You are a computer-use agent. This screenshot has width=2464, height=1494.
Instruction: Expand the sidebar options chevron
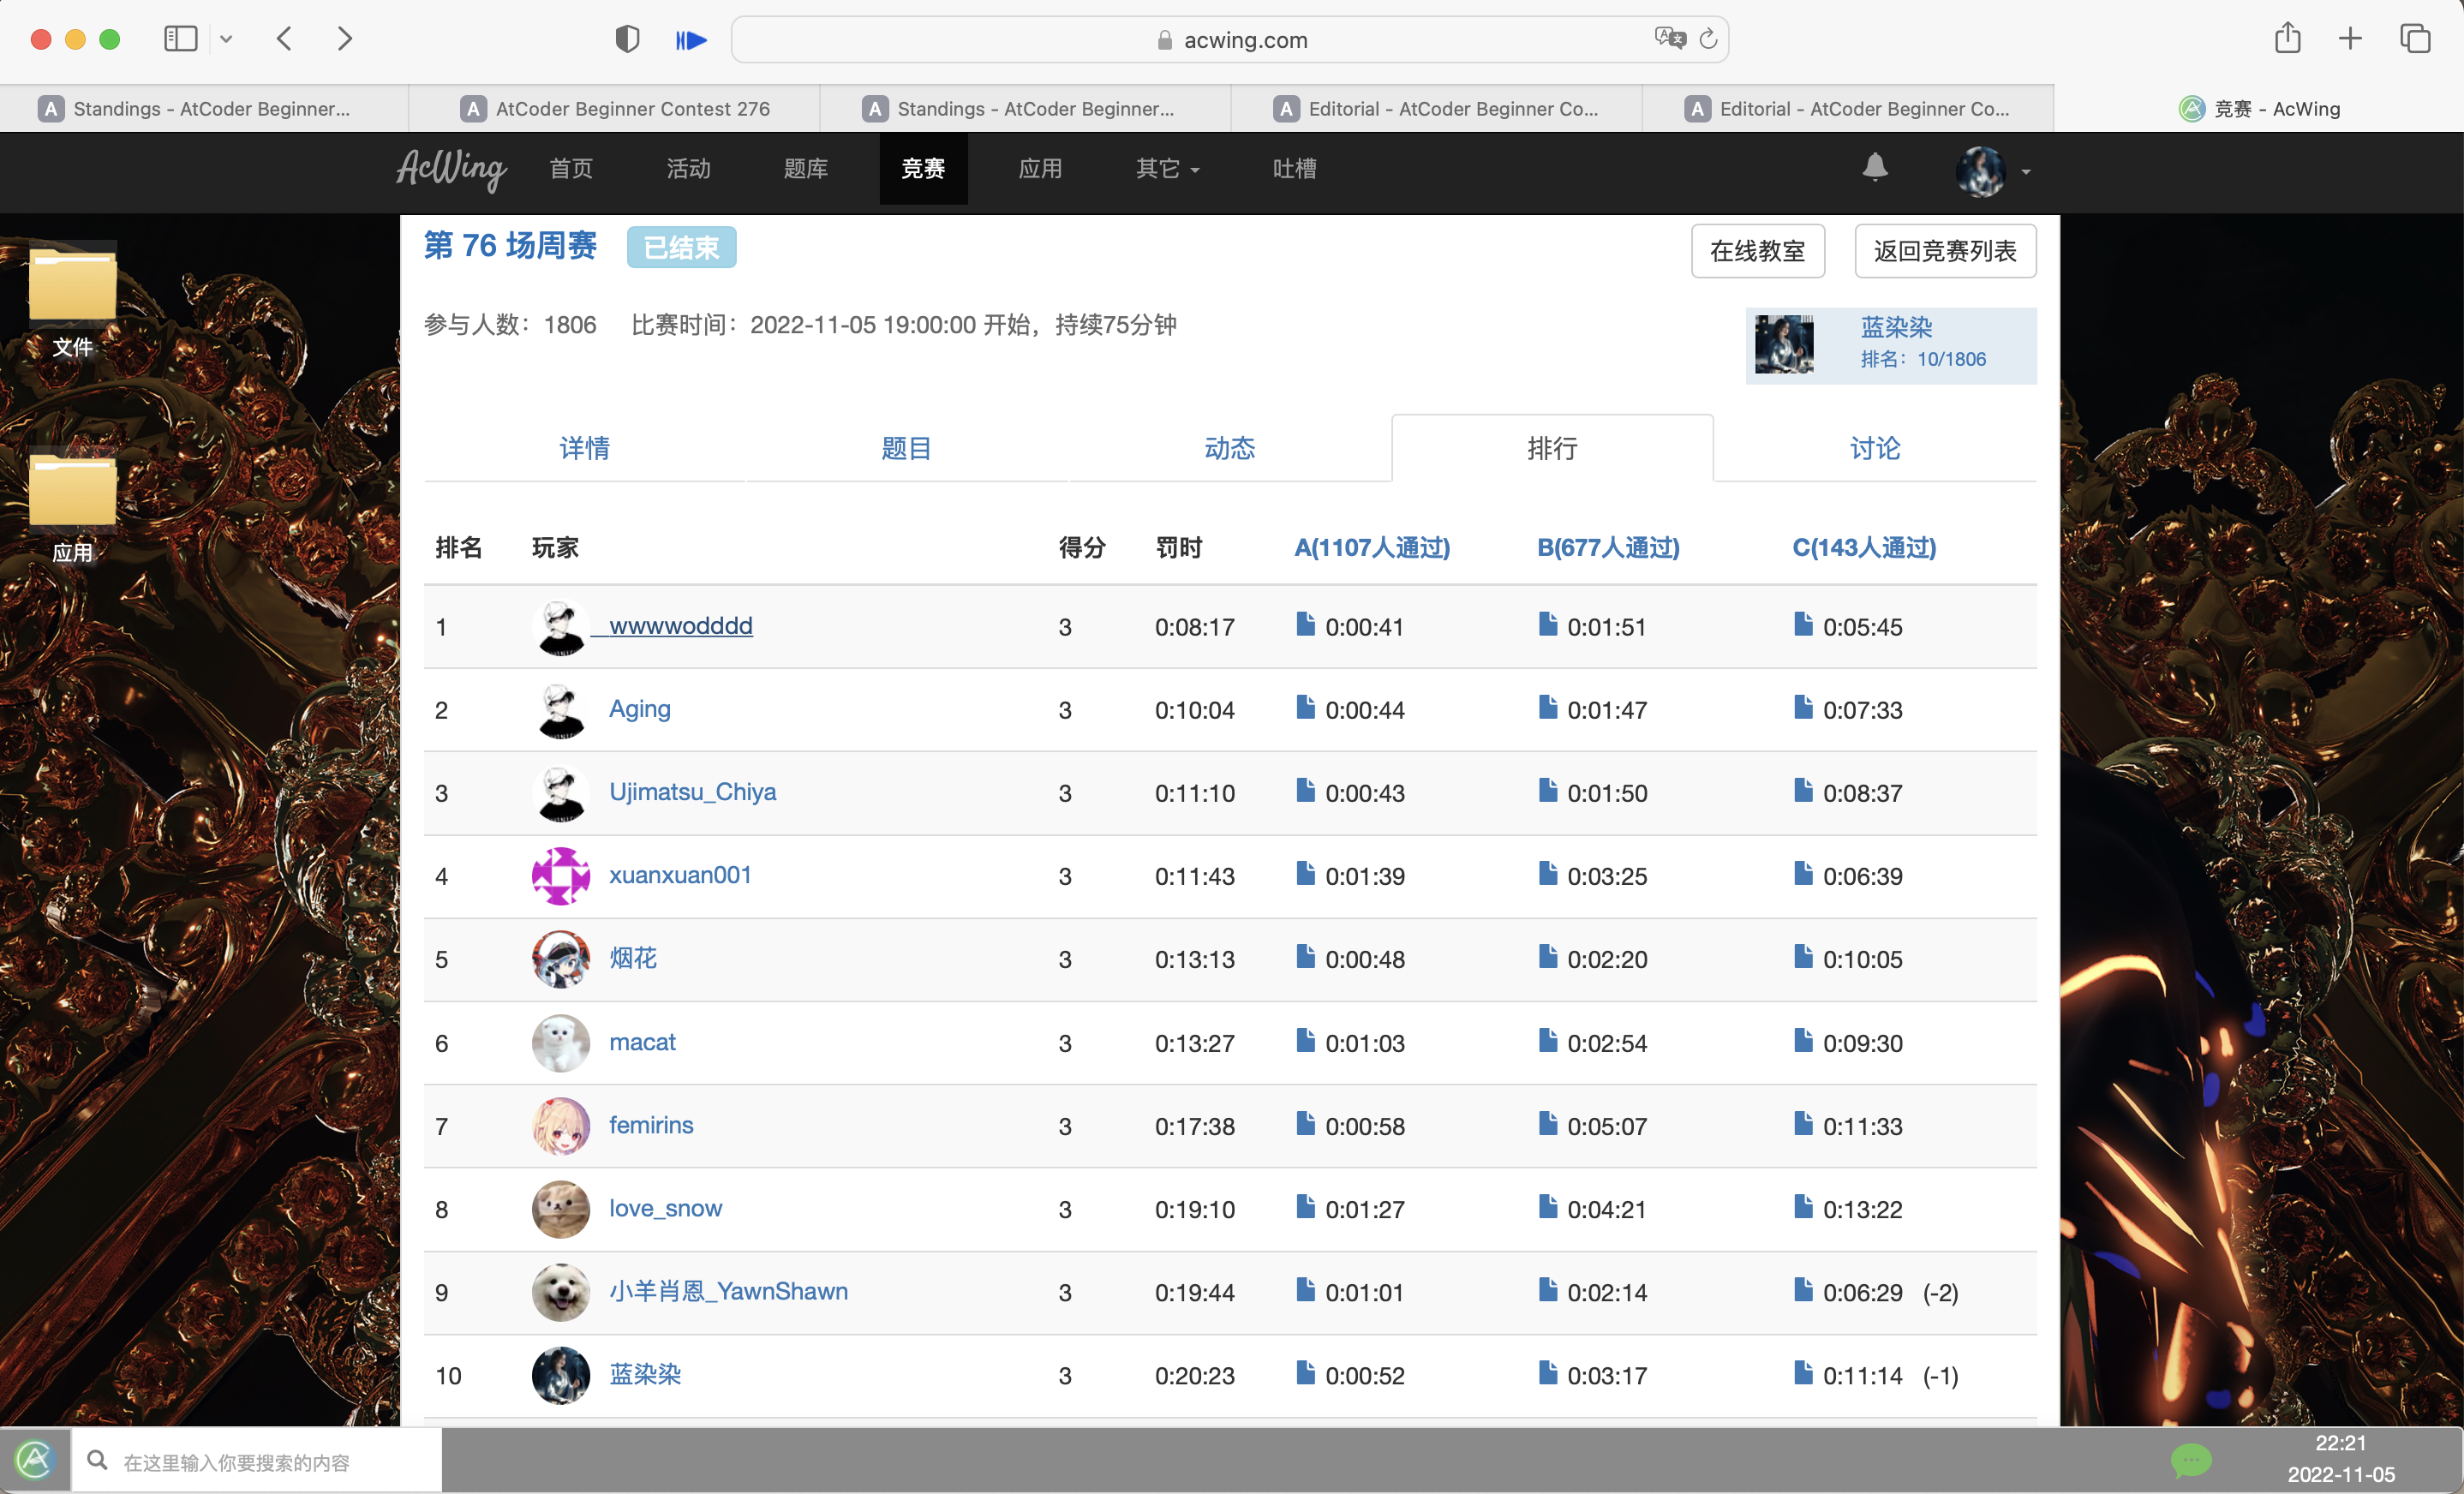click(x=226, y=39)
